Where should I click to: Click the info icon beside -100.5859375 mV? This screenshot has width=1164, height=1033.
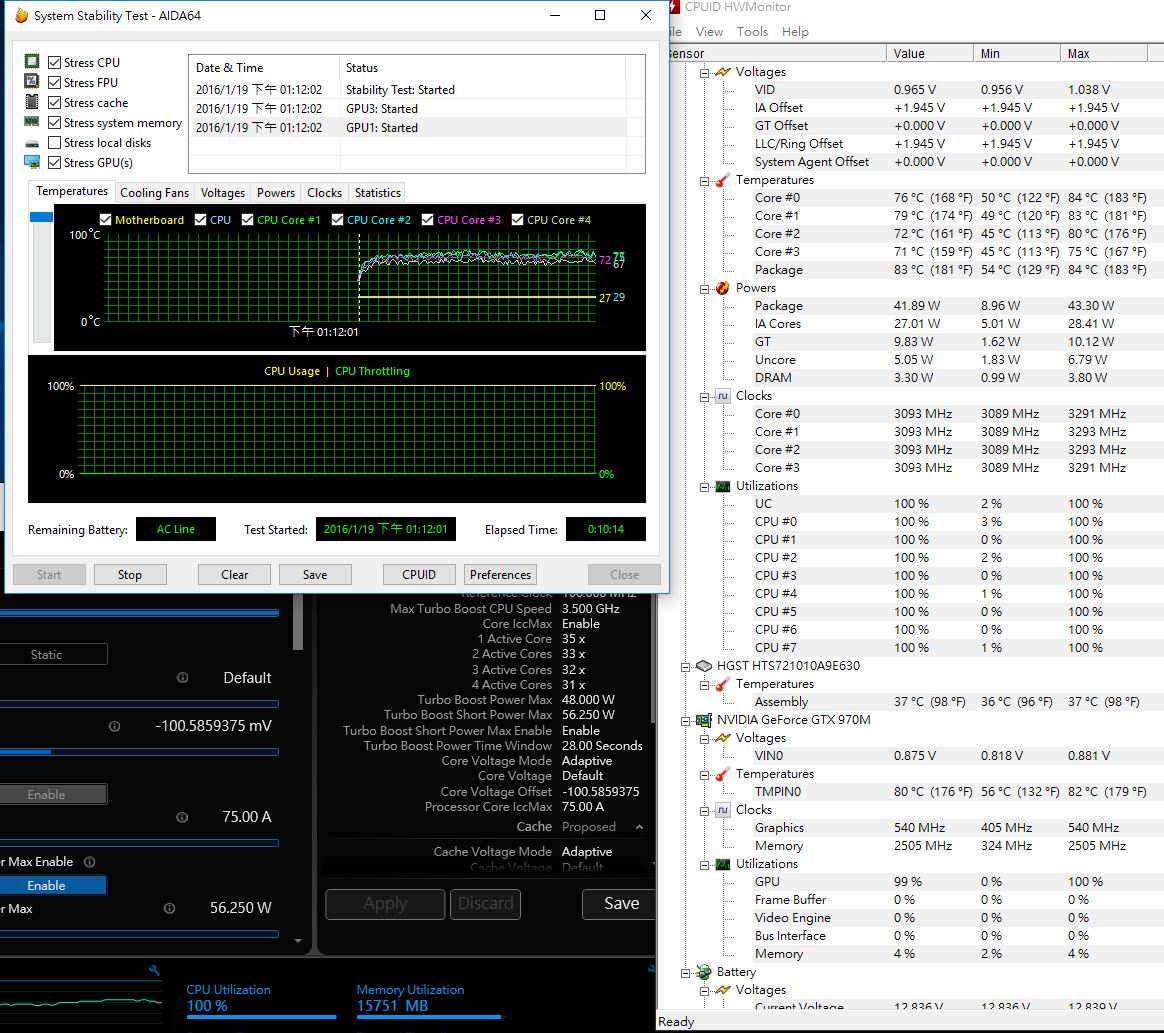[x=114, y=727]
